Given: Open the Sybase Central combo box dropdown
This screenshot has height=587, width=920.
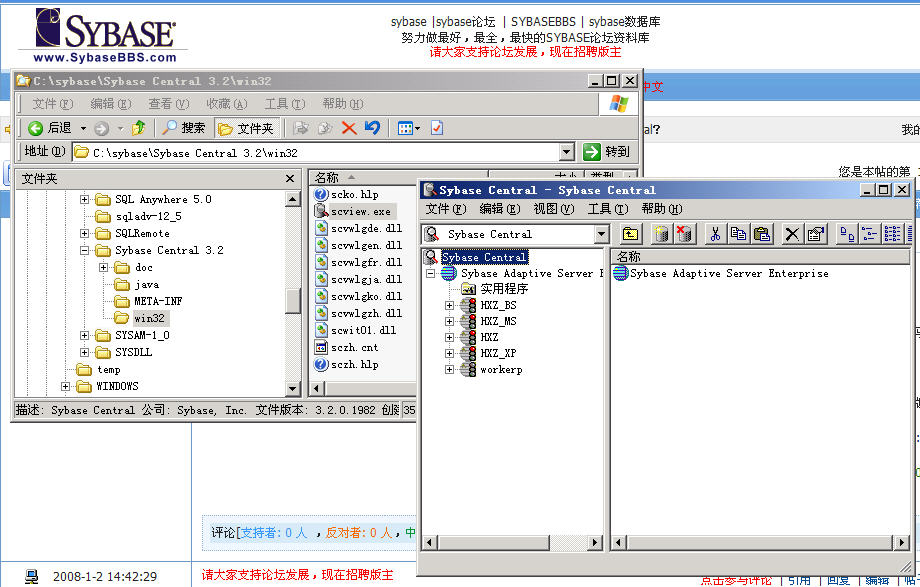Looking at the screenshot, I should (601, 234).
